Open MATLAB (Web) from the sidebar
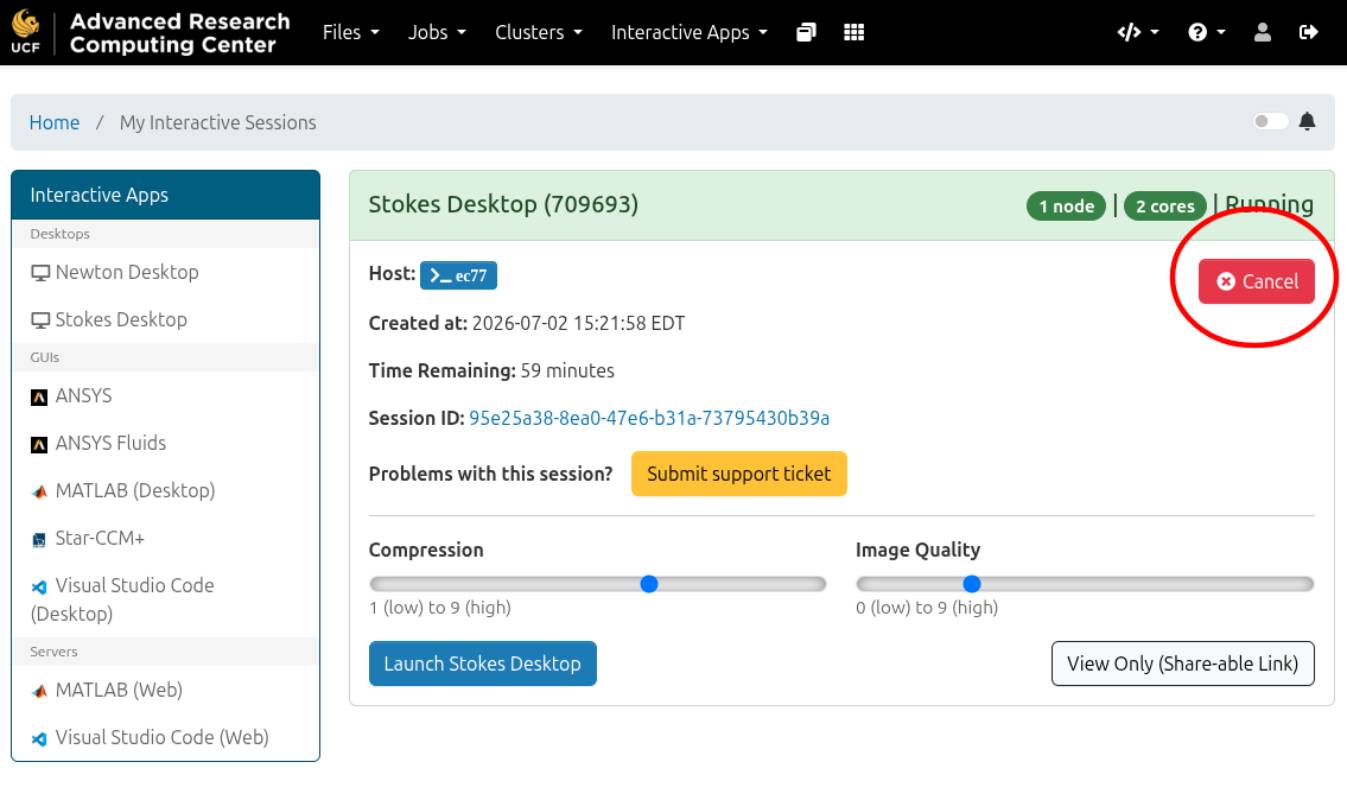Screen dimensions: 1347x800 click(x=165, y=690)
